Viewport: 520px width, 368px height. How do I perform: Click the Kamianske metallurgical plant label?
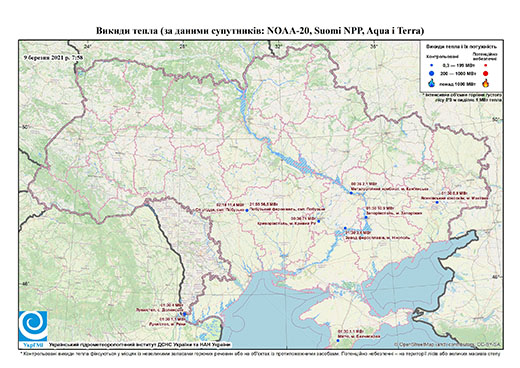(x=390, y=188)
